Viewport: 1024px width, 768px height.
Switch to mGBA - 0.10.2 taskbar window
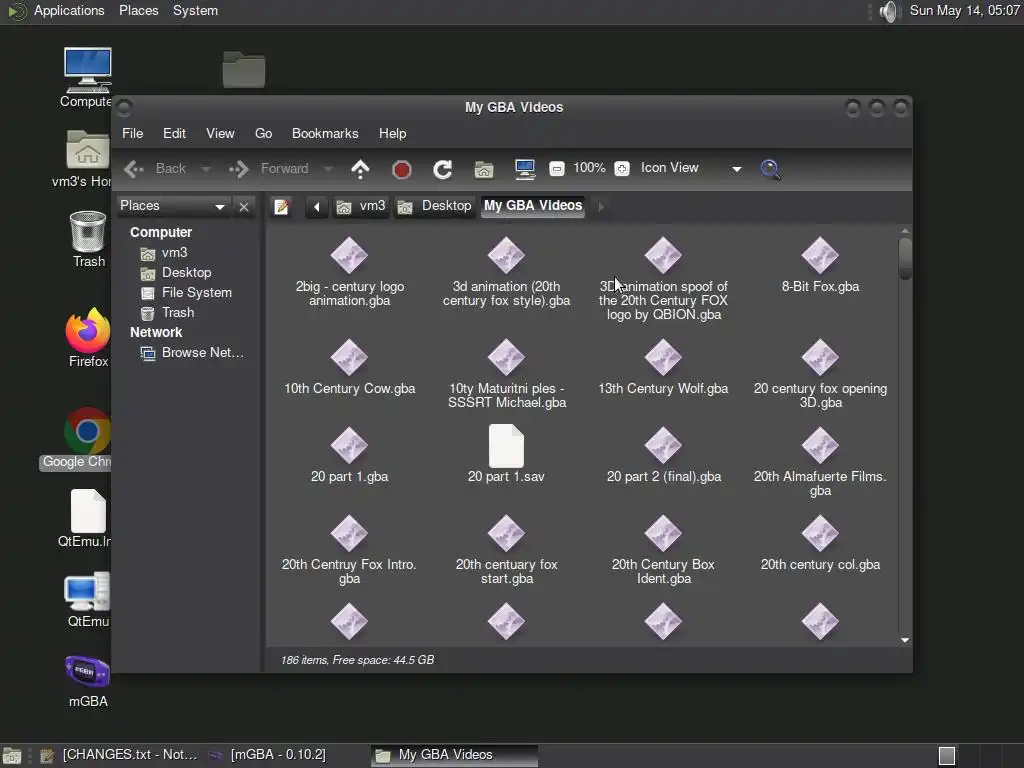coord(267,755)
